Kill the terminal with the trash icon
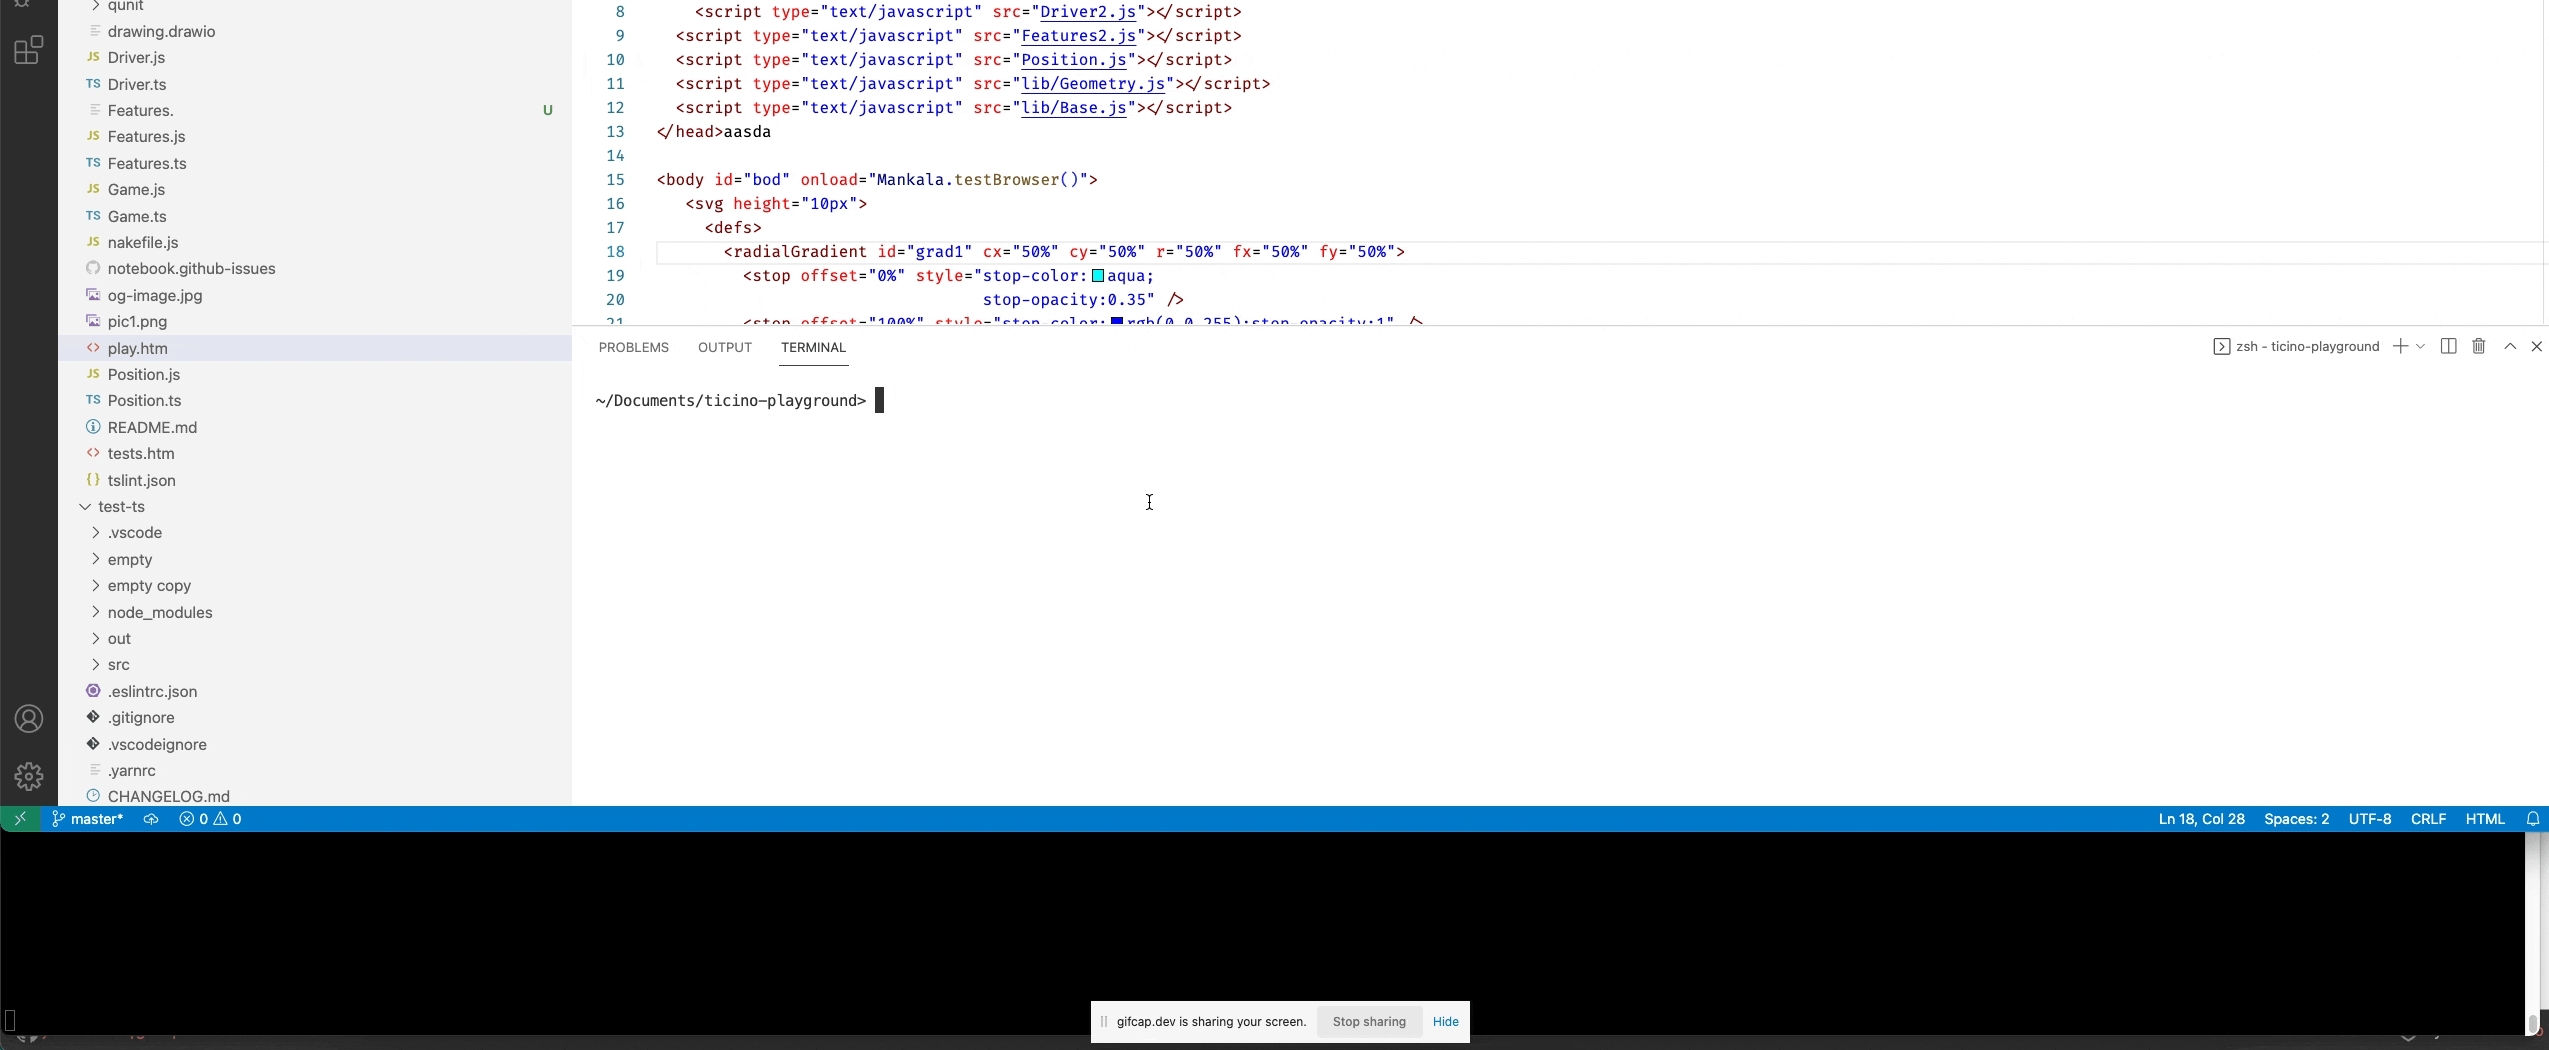 point(2476,345)
